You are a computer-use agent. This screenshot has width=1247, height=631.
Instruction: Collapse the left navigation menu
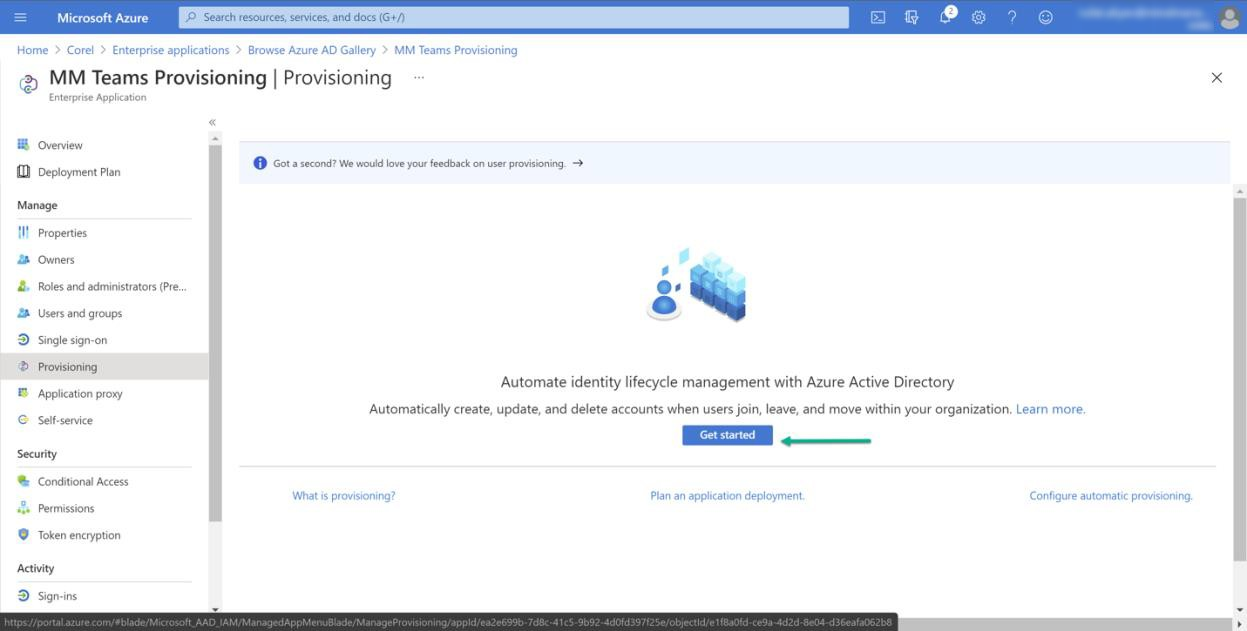(212, 122)
